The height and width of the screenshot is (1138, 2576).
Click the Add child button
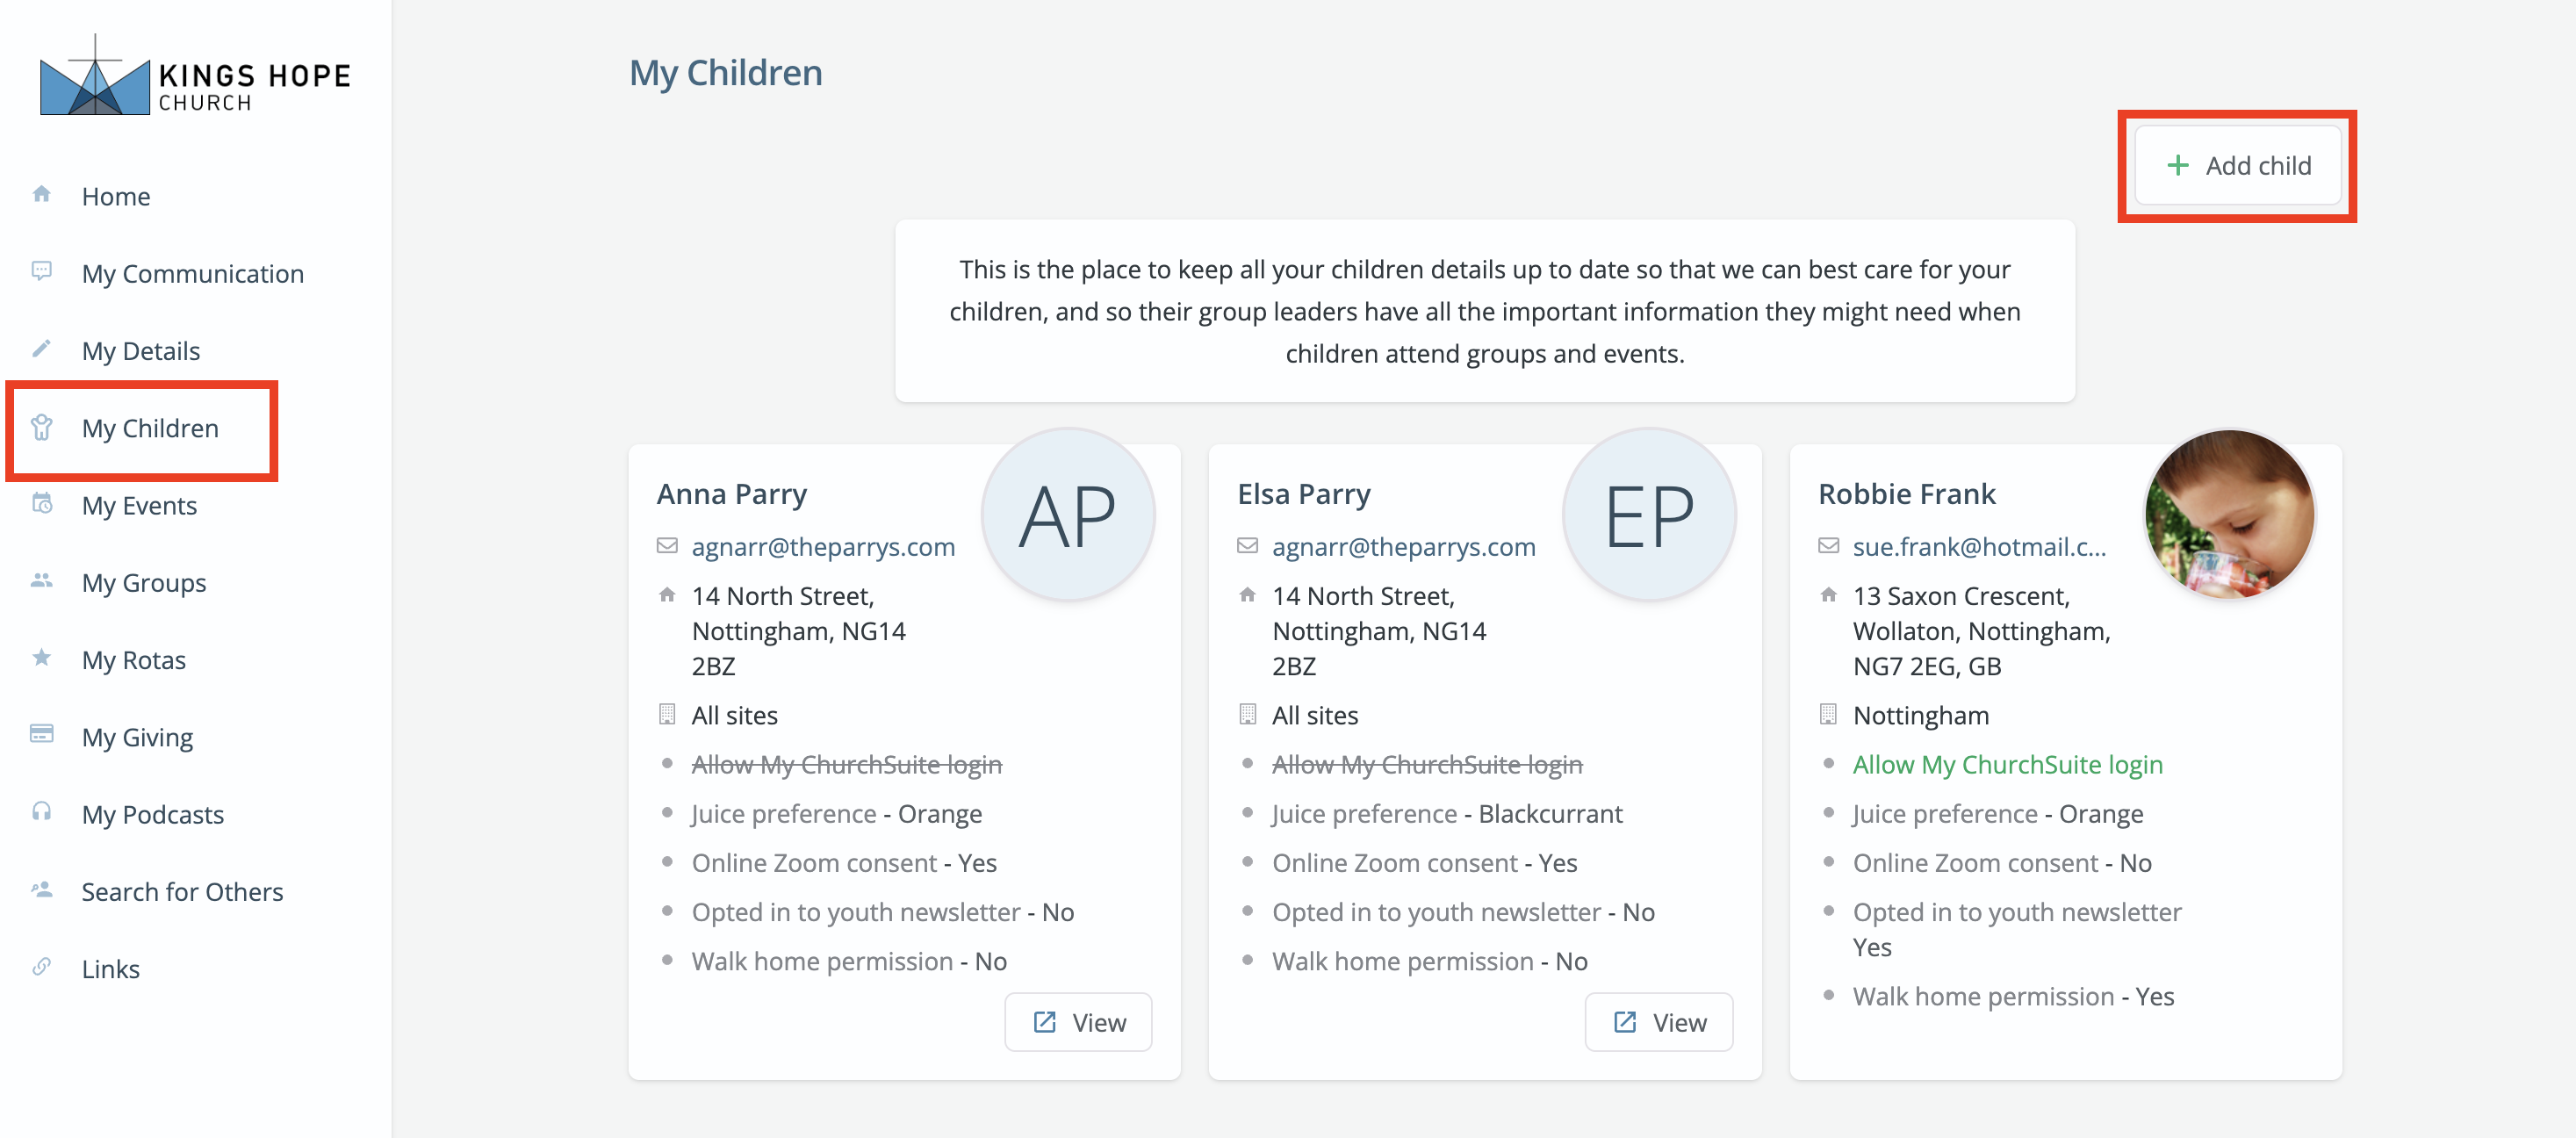[x=2237, y=165]
